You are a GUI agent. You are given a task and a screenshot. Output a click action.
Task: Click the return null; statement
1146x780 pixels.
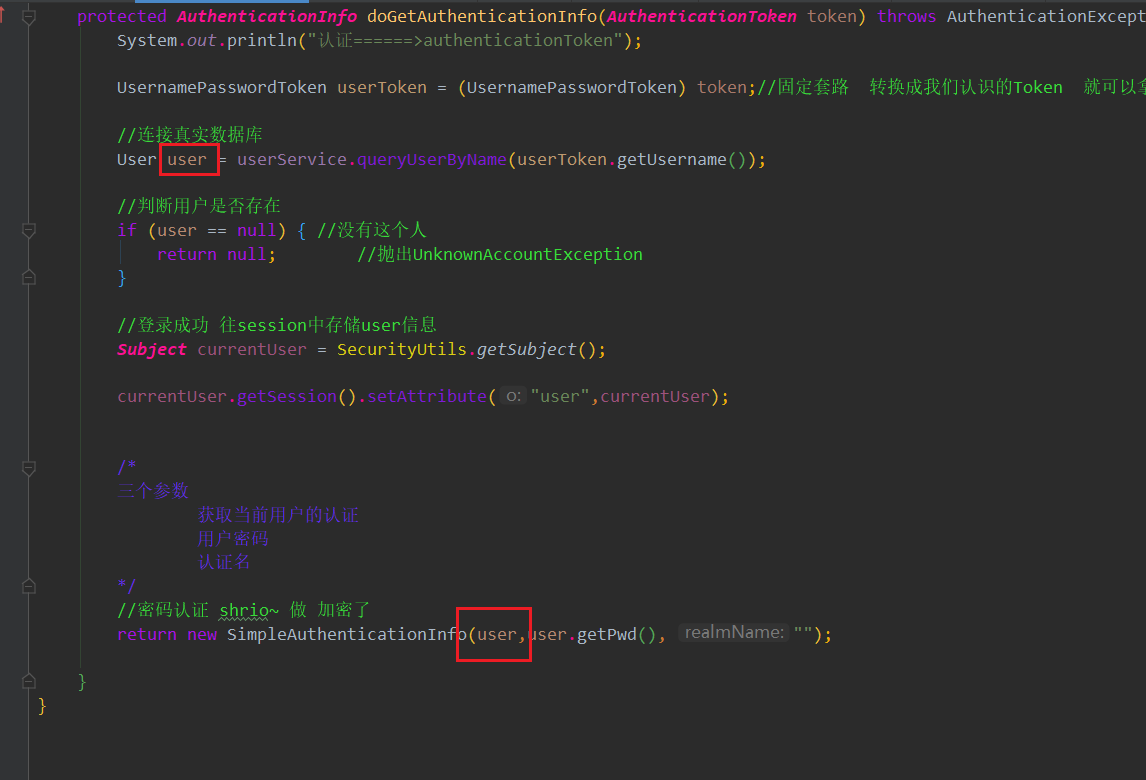pos(216,254)
